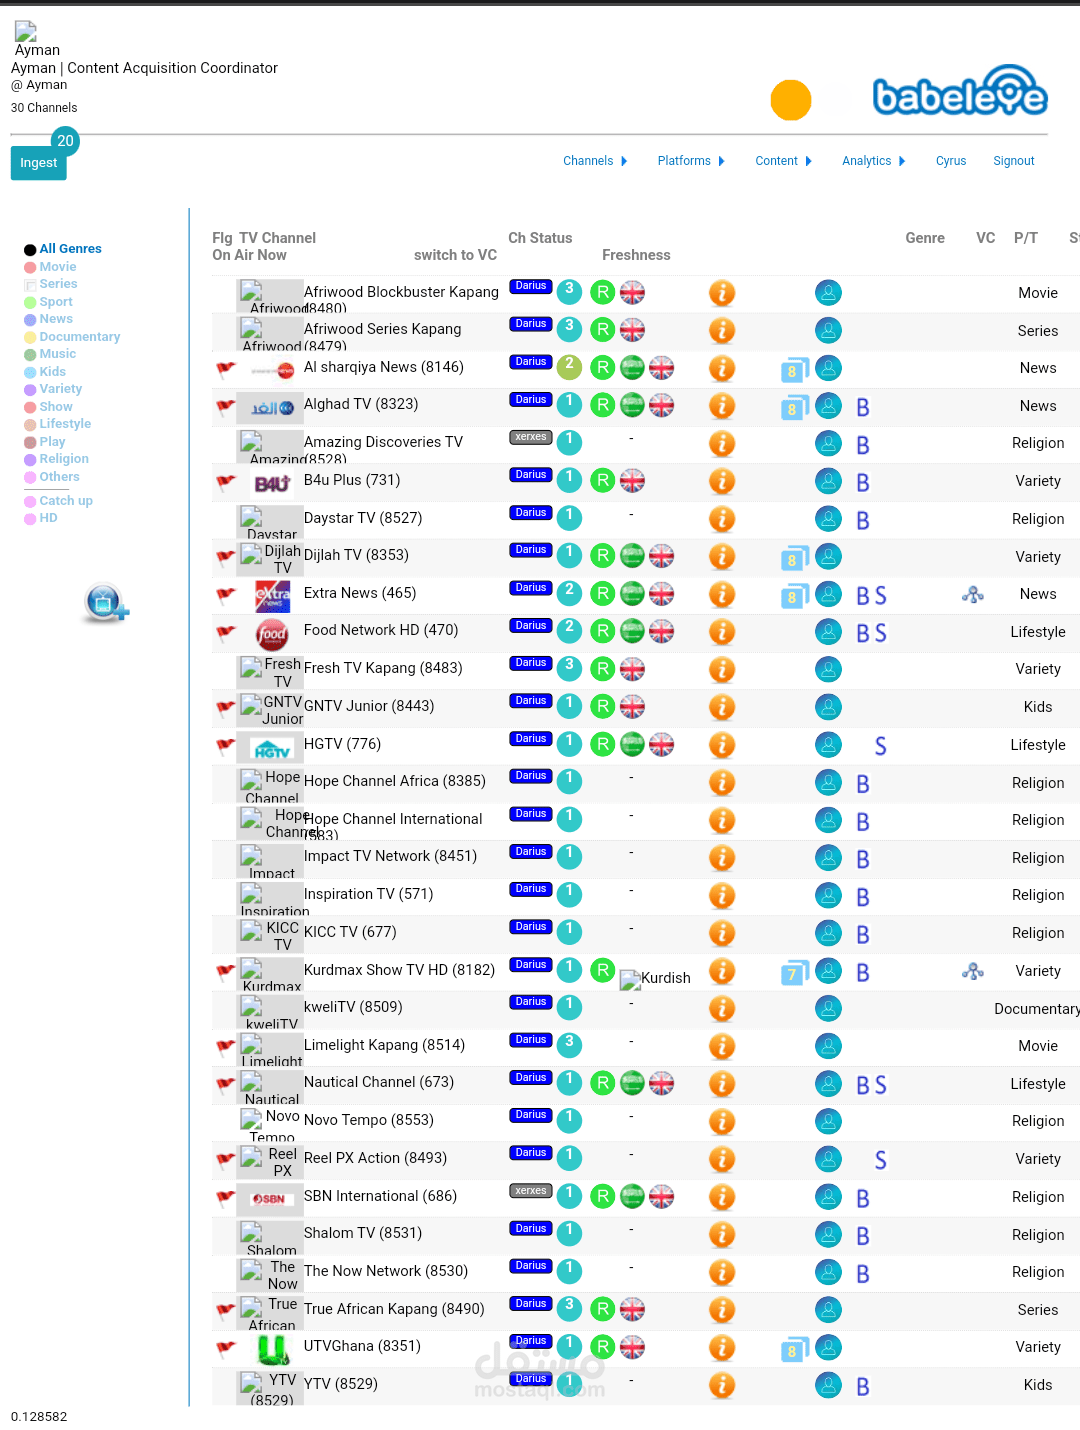The image size is (1080, 1430).
Task: Click xerxes tag for SBN International
Action: click(531, 1191)
